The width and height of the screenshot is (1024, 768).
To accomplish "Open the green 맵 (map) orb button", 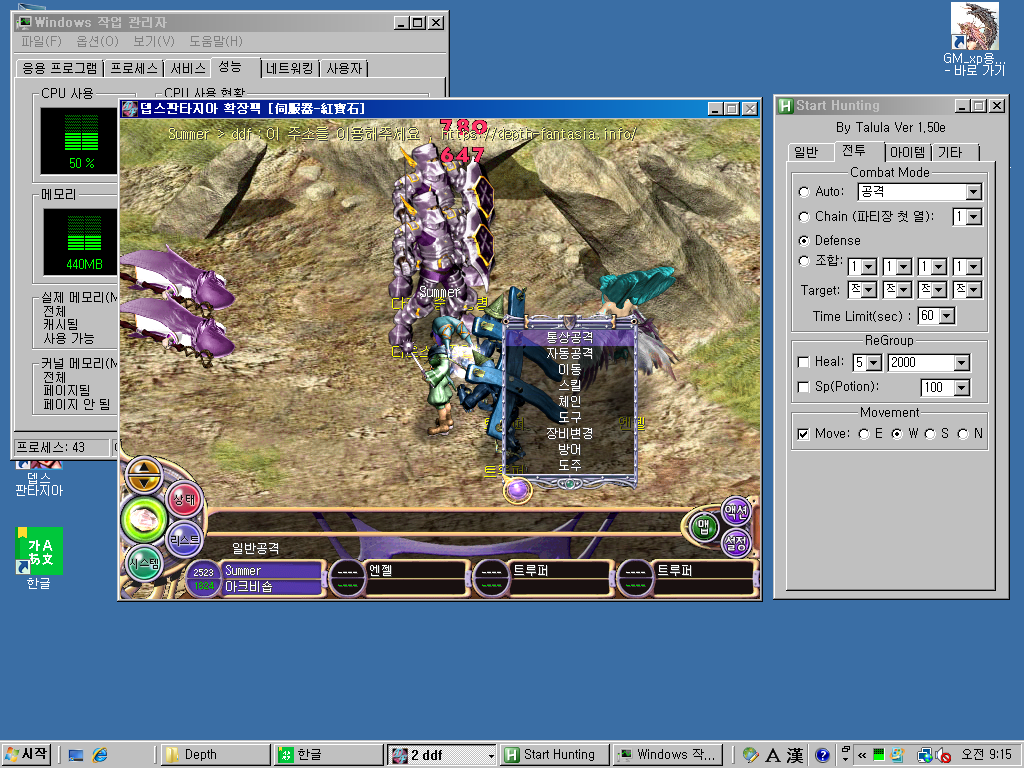I will [x=703, y=526].
